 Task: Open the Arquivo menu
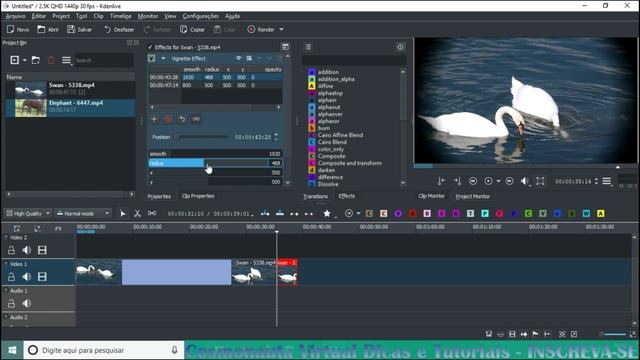[16, 16]
